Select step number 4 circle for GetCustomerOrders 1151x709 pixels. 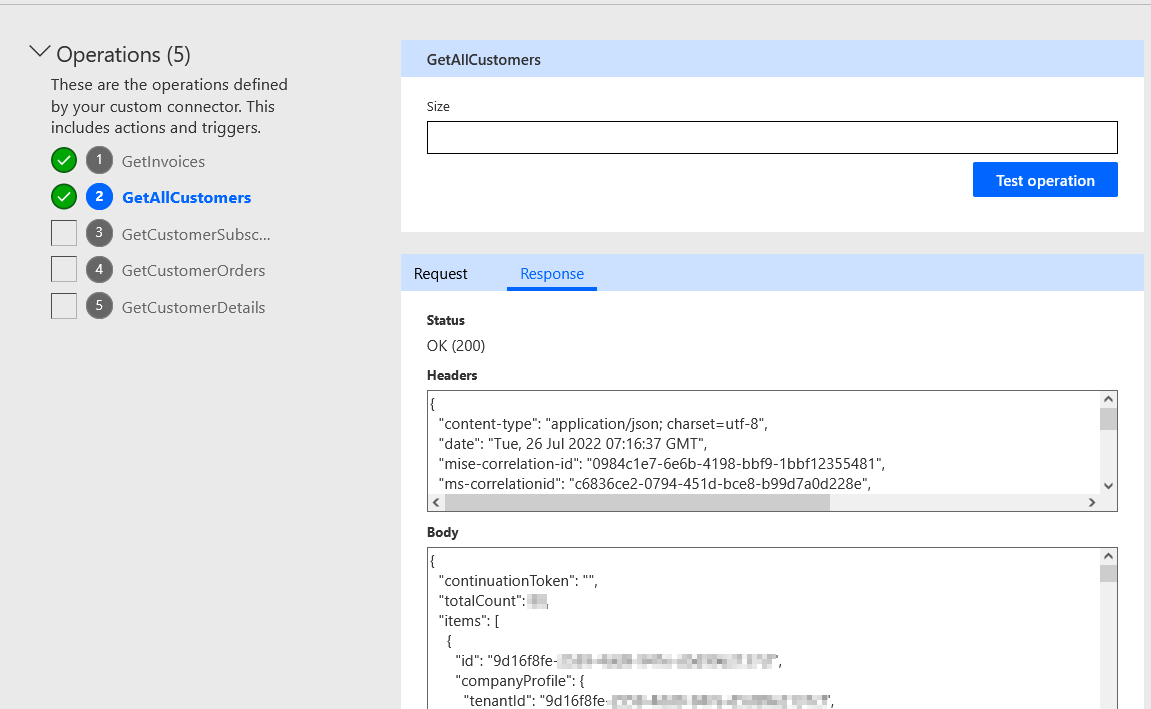point(99,269)
